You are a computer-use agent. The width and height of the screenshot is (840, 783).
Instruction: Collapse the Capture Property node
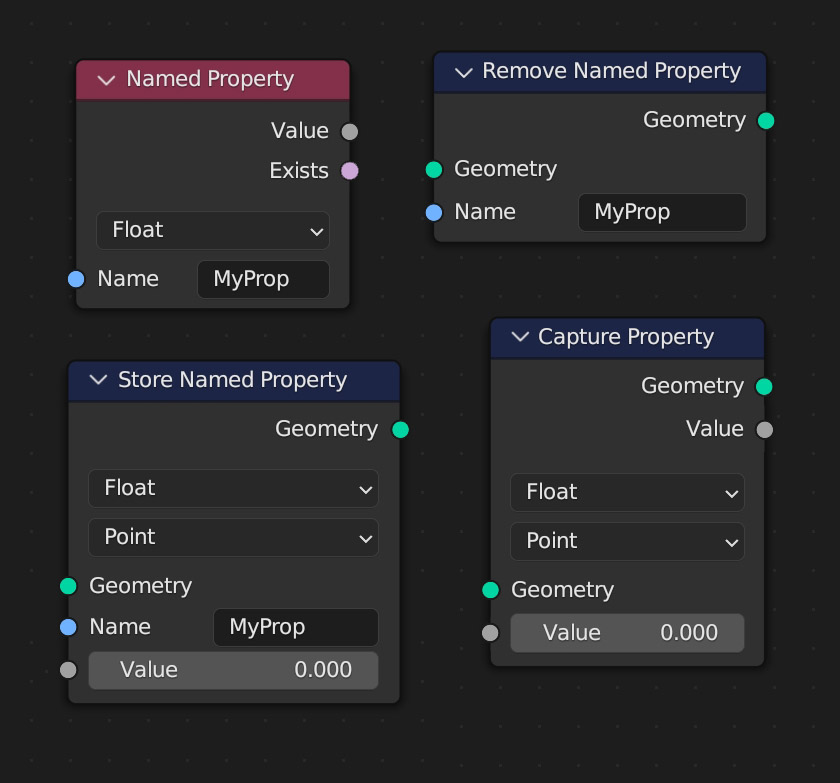pos(520,337)
